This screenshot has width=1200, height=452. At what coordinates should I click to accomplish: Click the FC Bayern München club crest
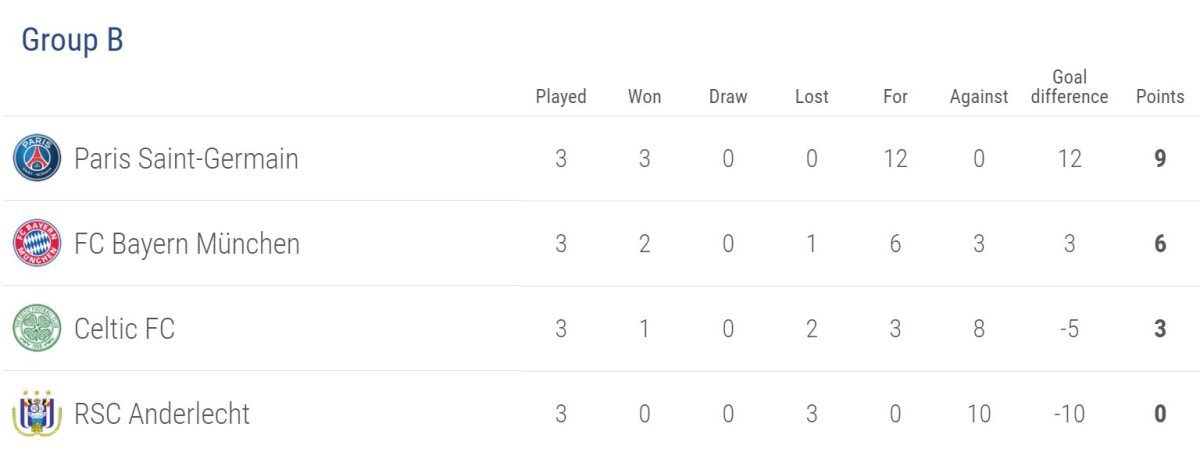[37, 244]
